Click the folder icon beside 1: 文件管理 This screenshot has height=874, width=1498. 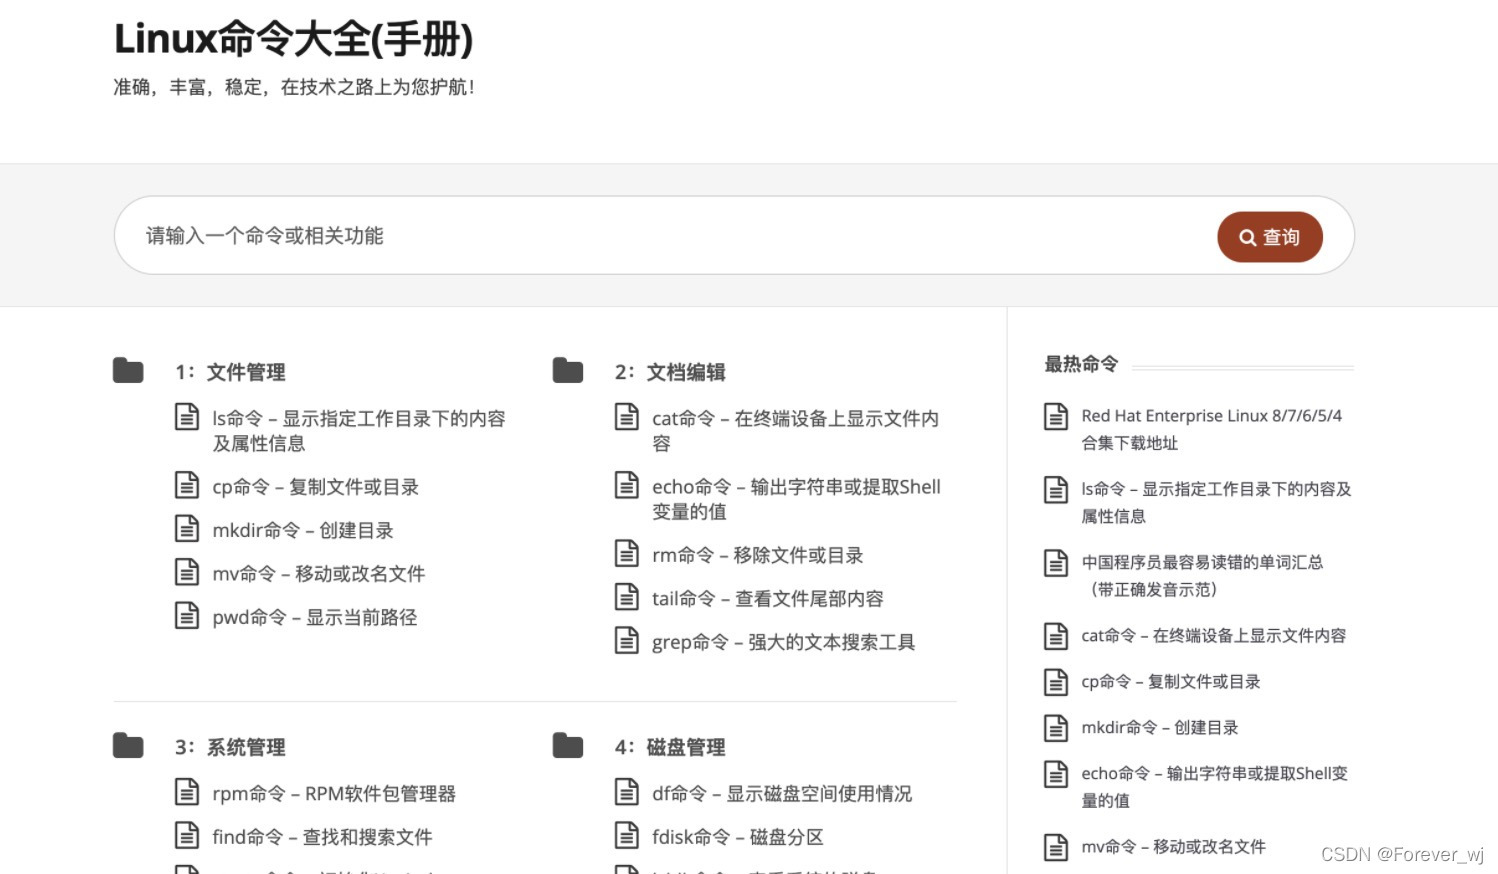pyautogui.click(x=128, y=371)
